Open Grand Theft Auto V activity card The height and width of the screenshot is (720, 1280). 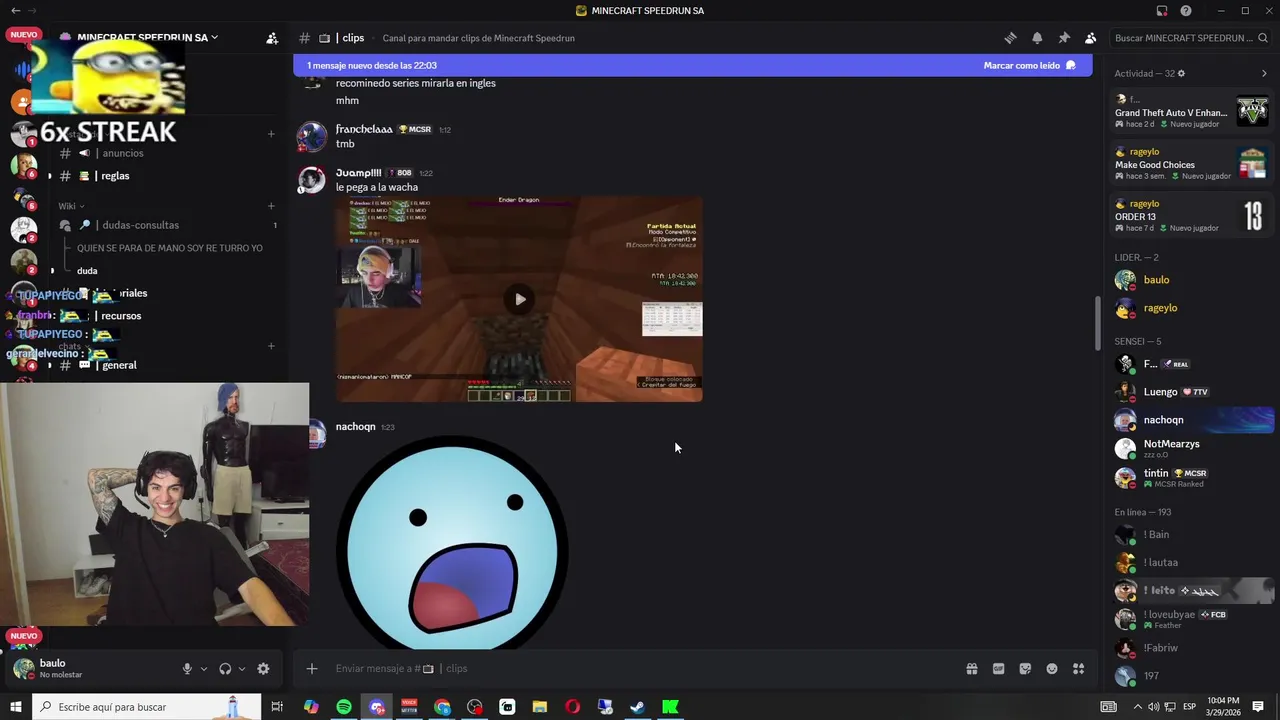point(1191,112)
